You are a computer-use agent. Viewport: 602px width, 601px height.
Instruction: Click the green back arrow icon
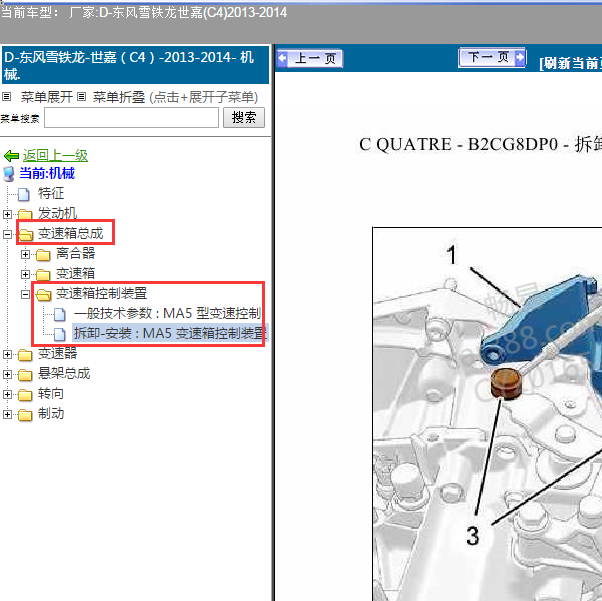pyautogui.click(x=11, y=156)
